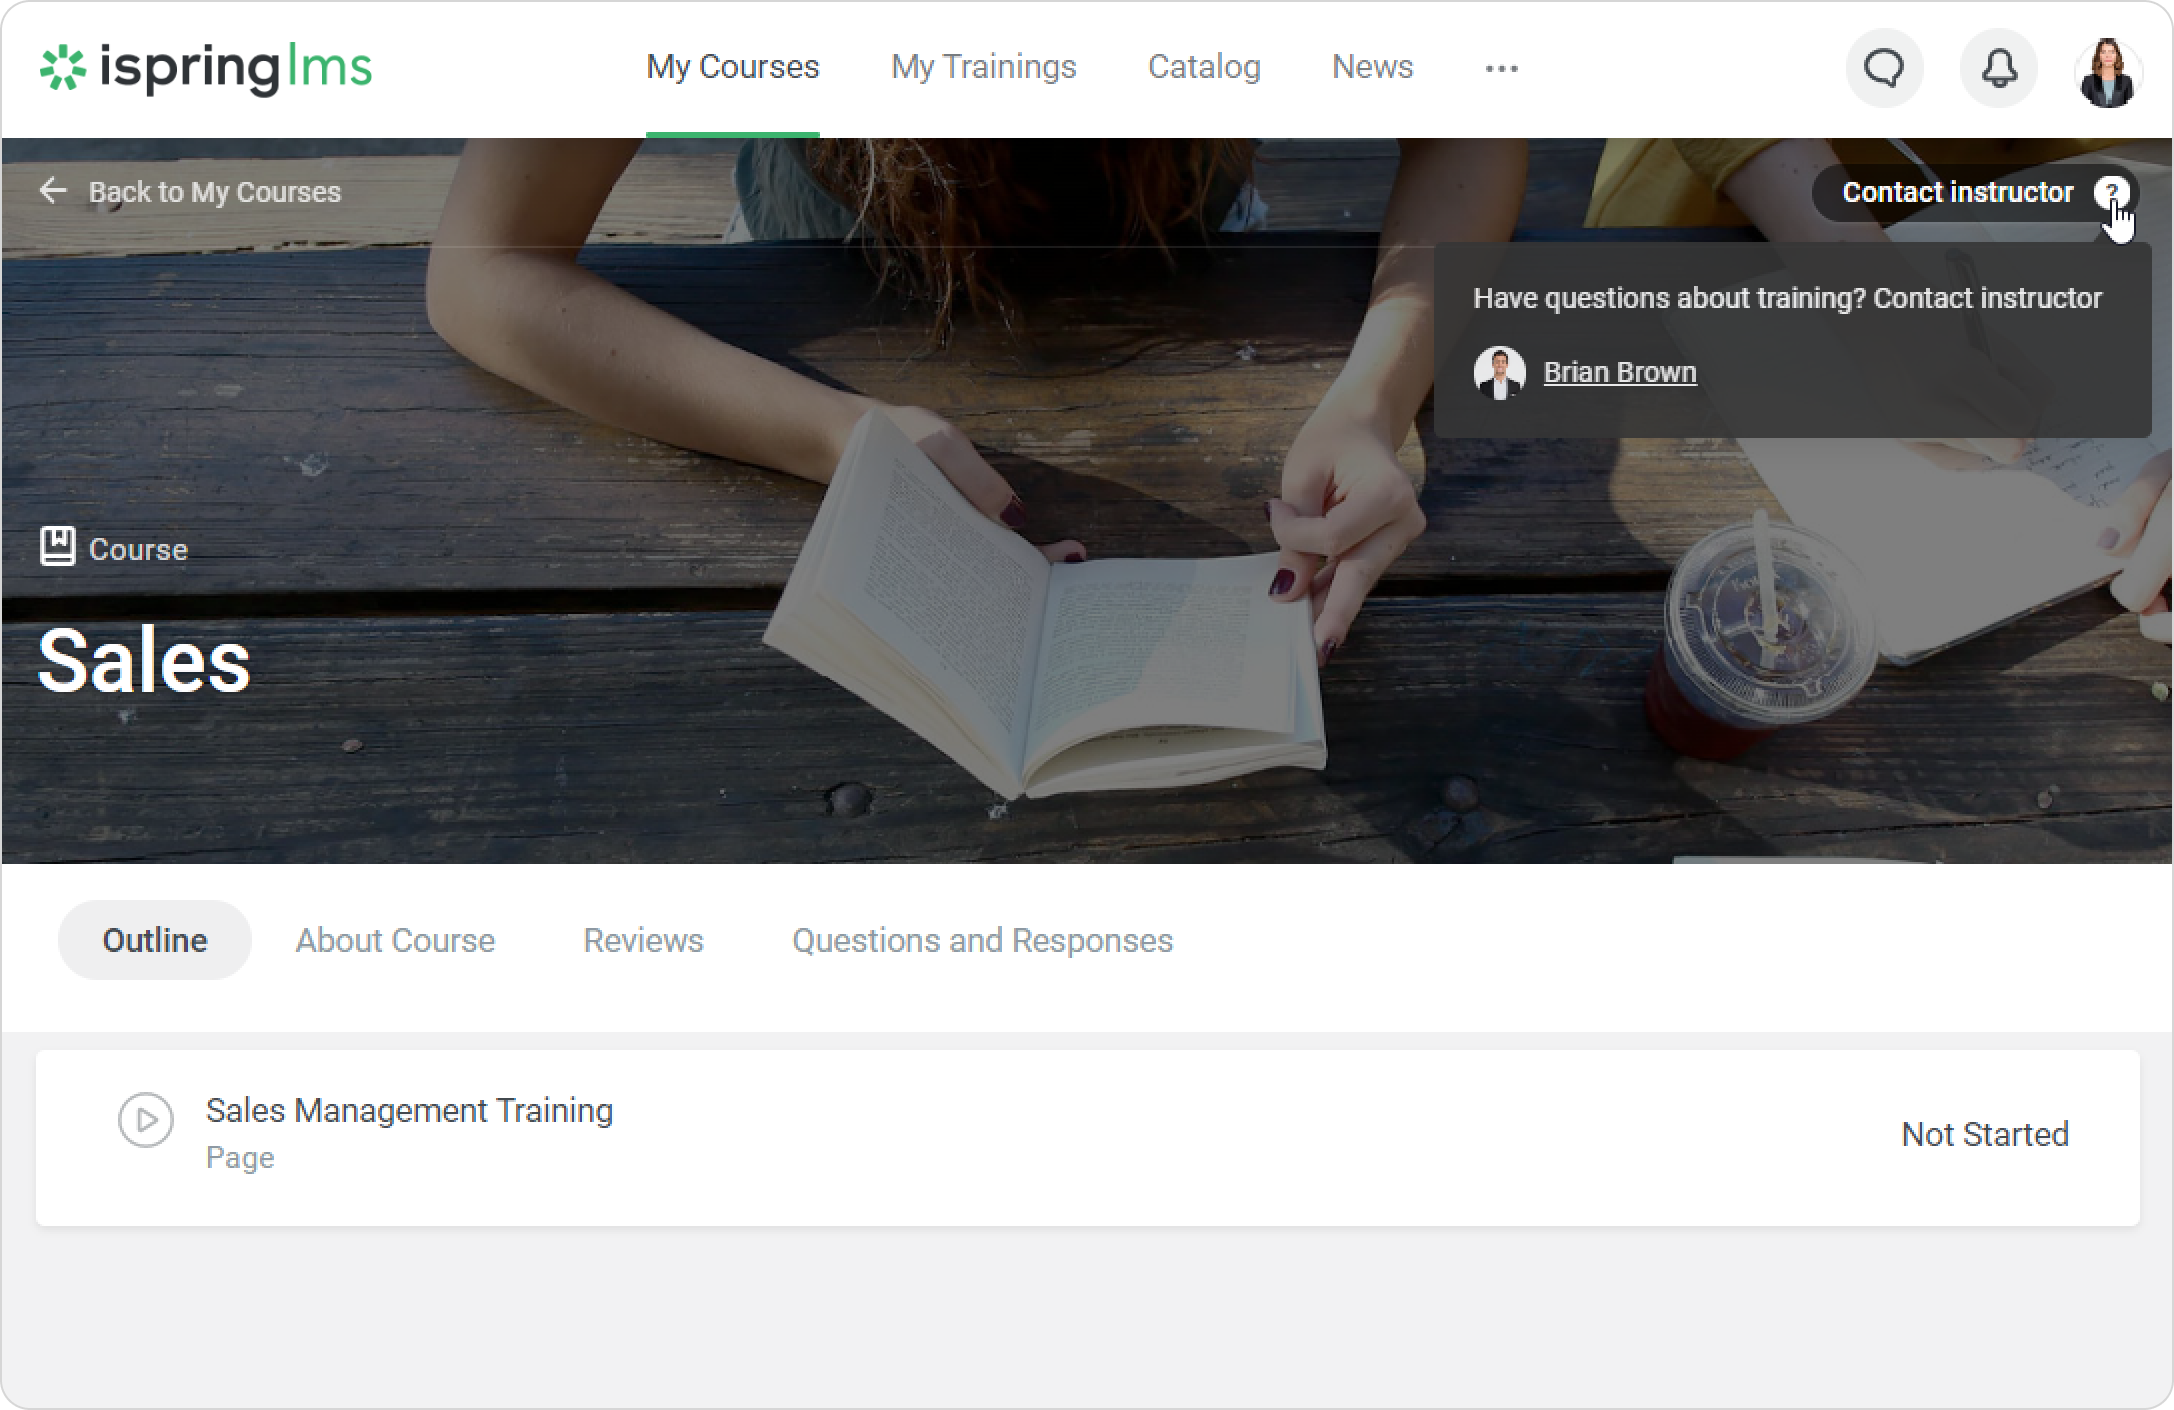Switch to the Reviews tab
The height and width of the screenshot is (1410, 2174).
(643, 940)
